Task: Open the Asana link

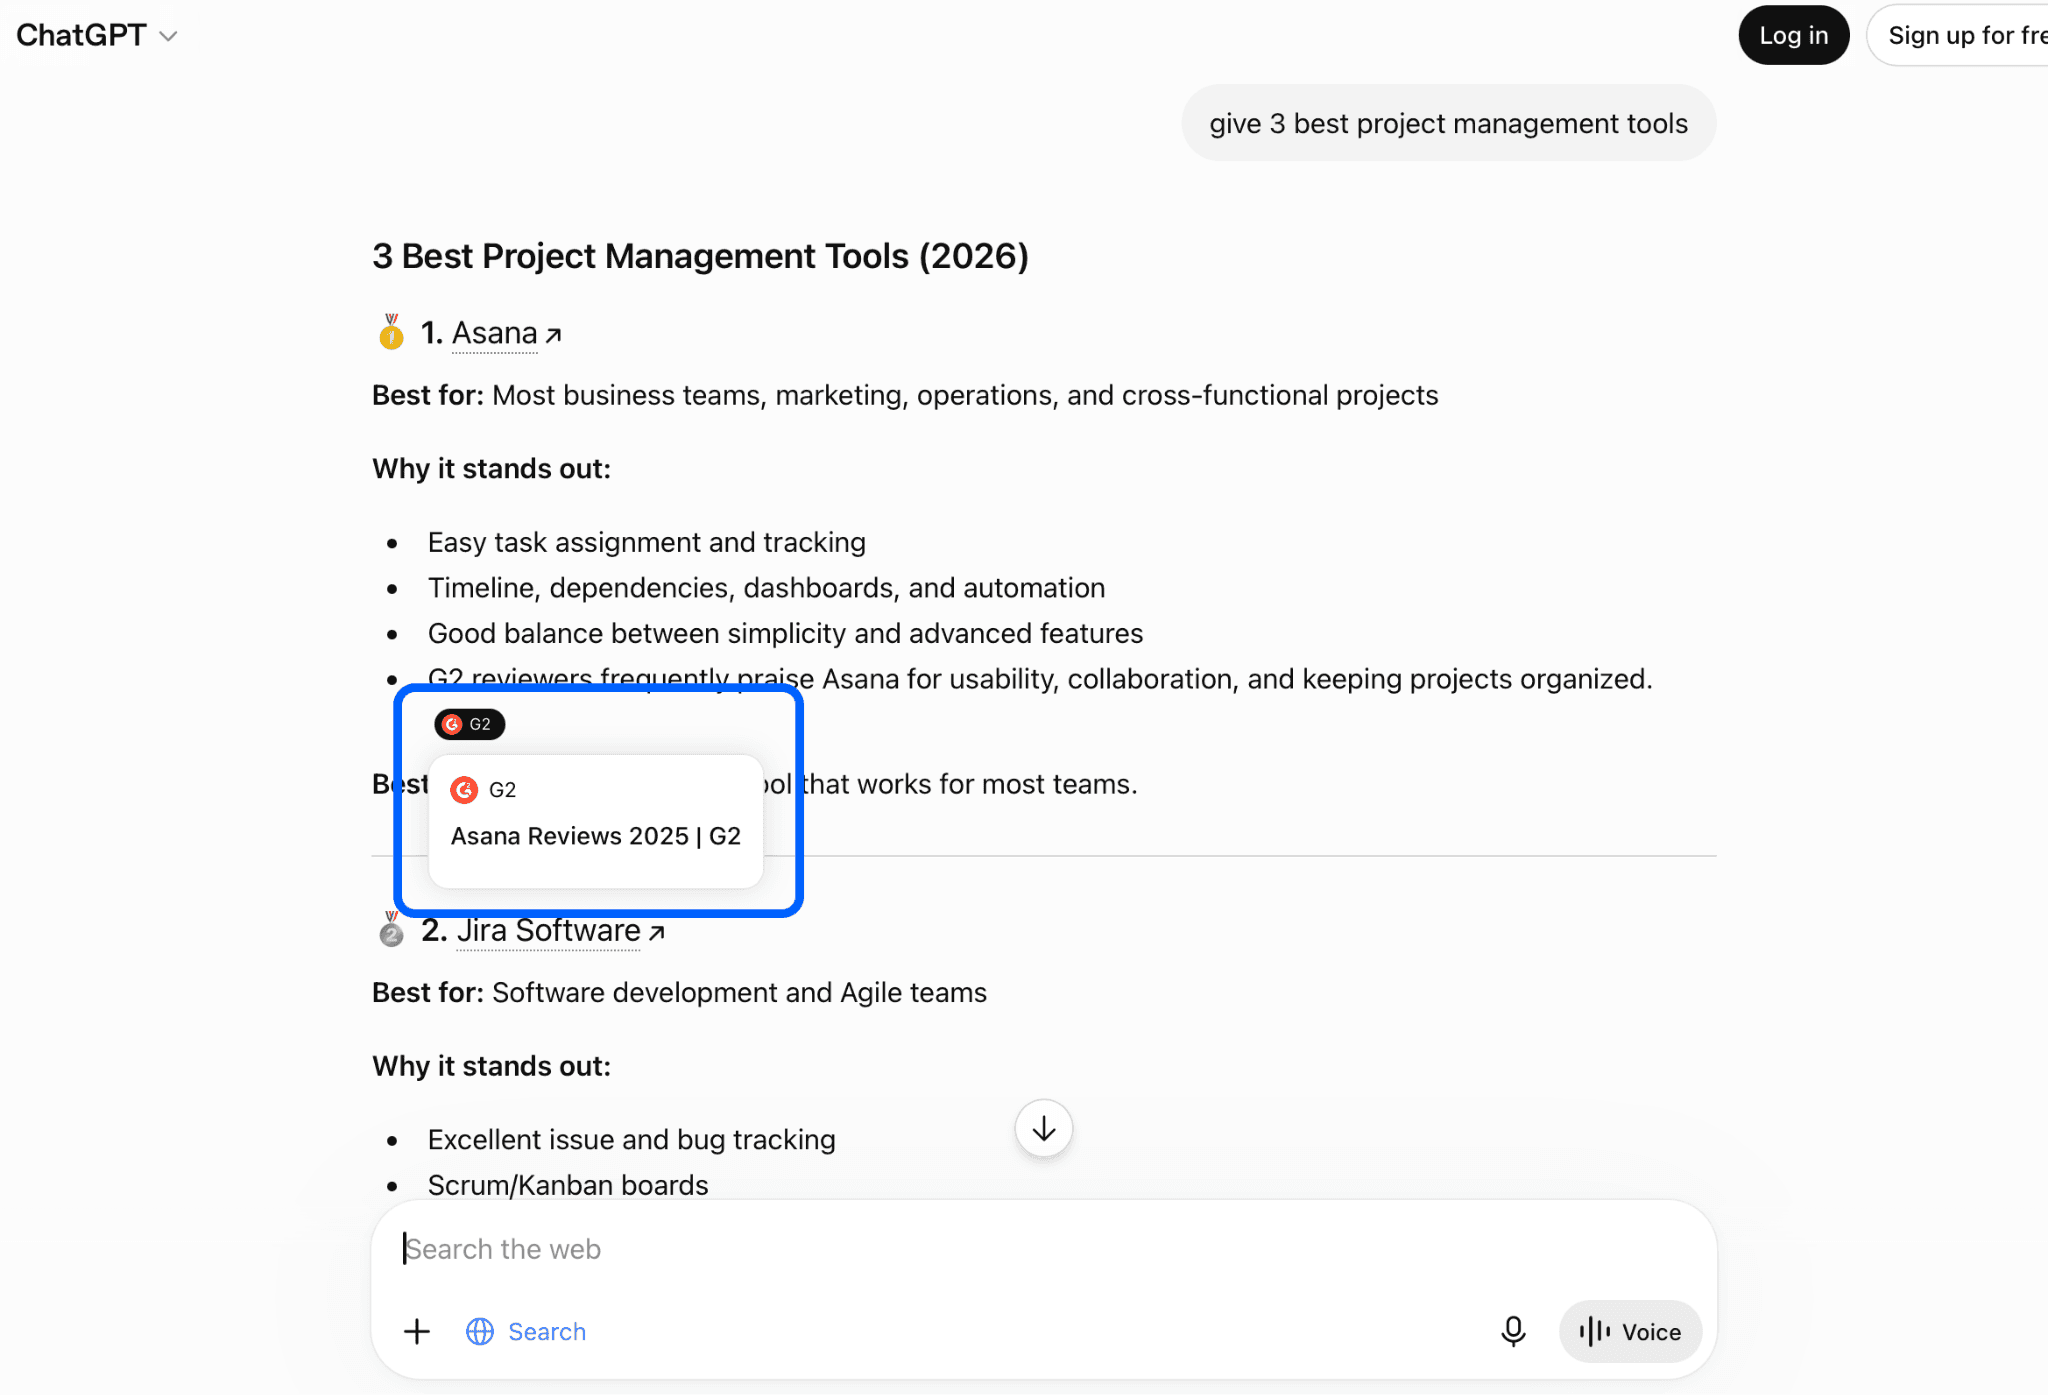Action: point(495,333)
